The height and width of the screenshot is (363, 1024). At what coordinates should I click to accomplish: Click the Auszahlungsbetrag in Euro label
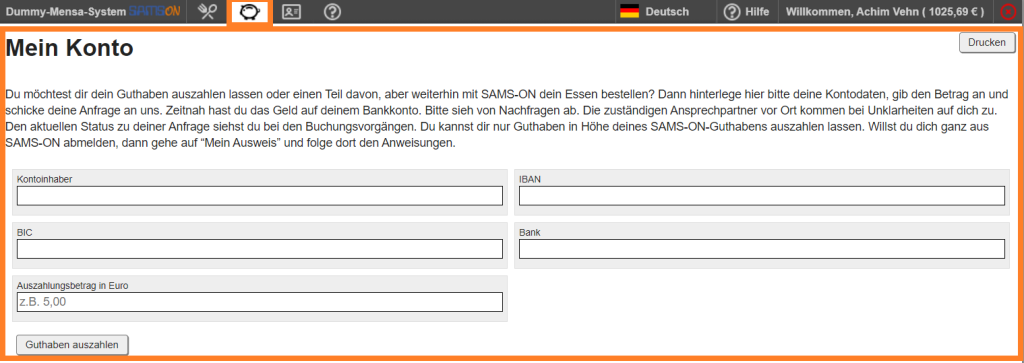click(73, 285)
